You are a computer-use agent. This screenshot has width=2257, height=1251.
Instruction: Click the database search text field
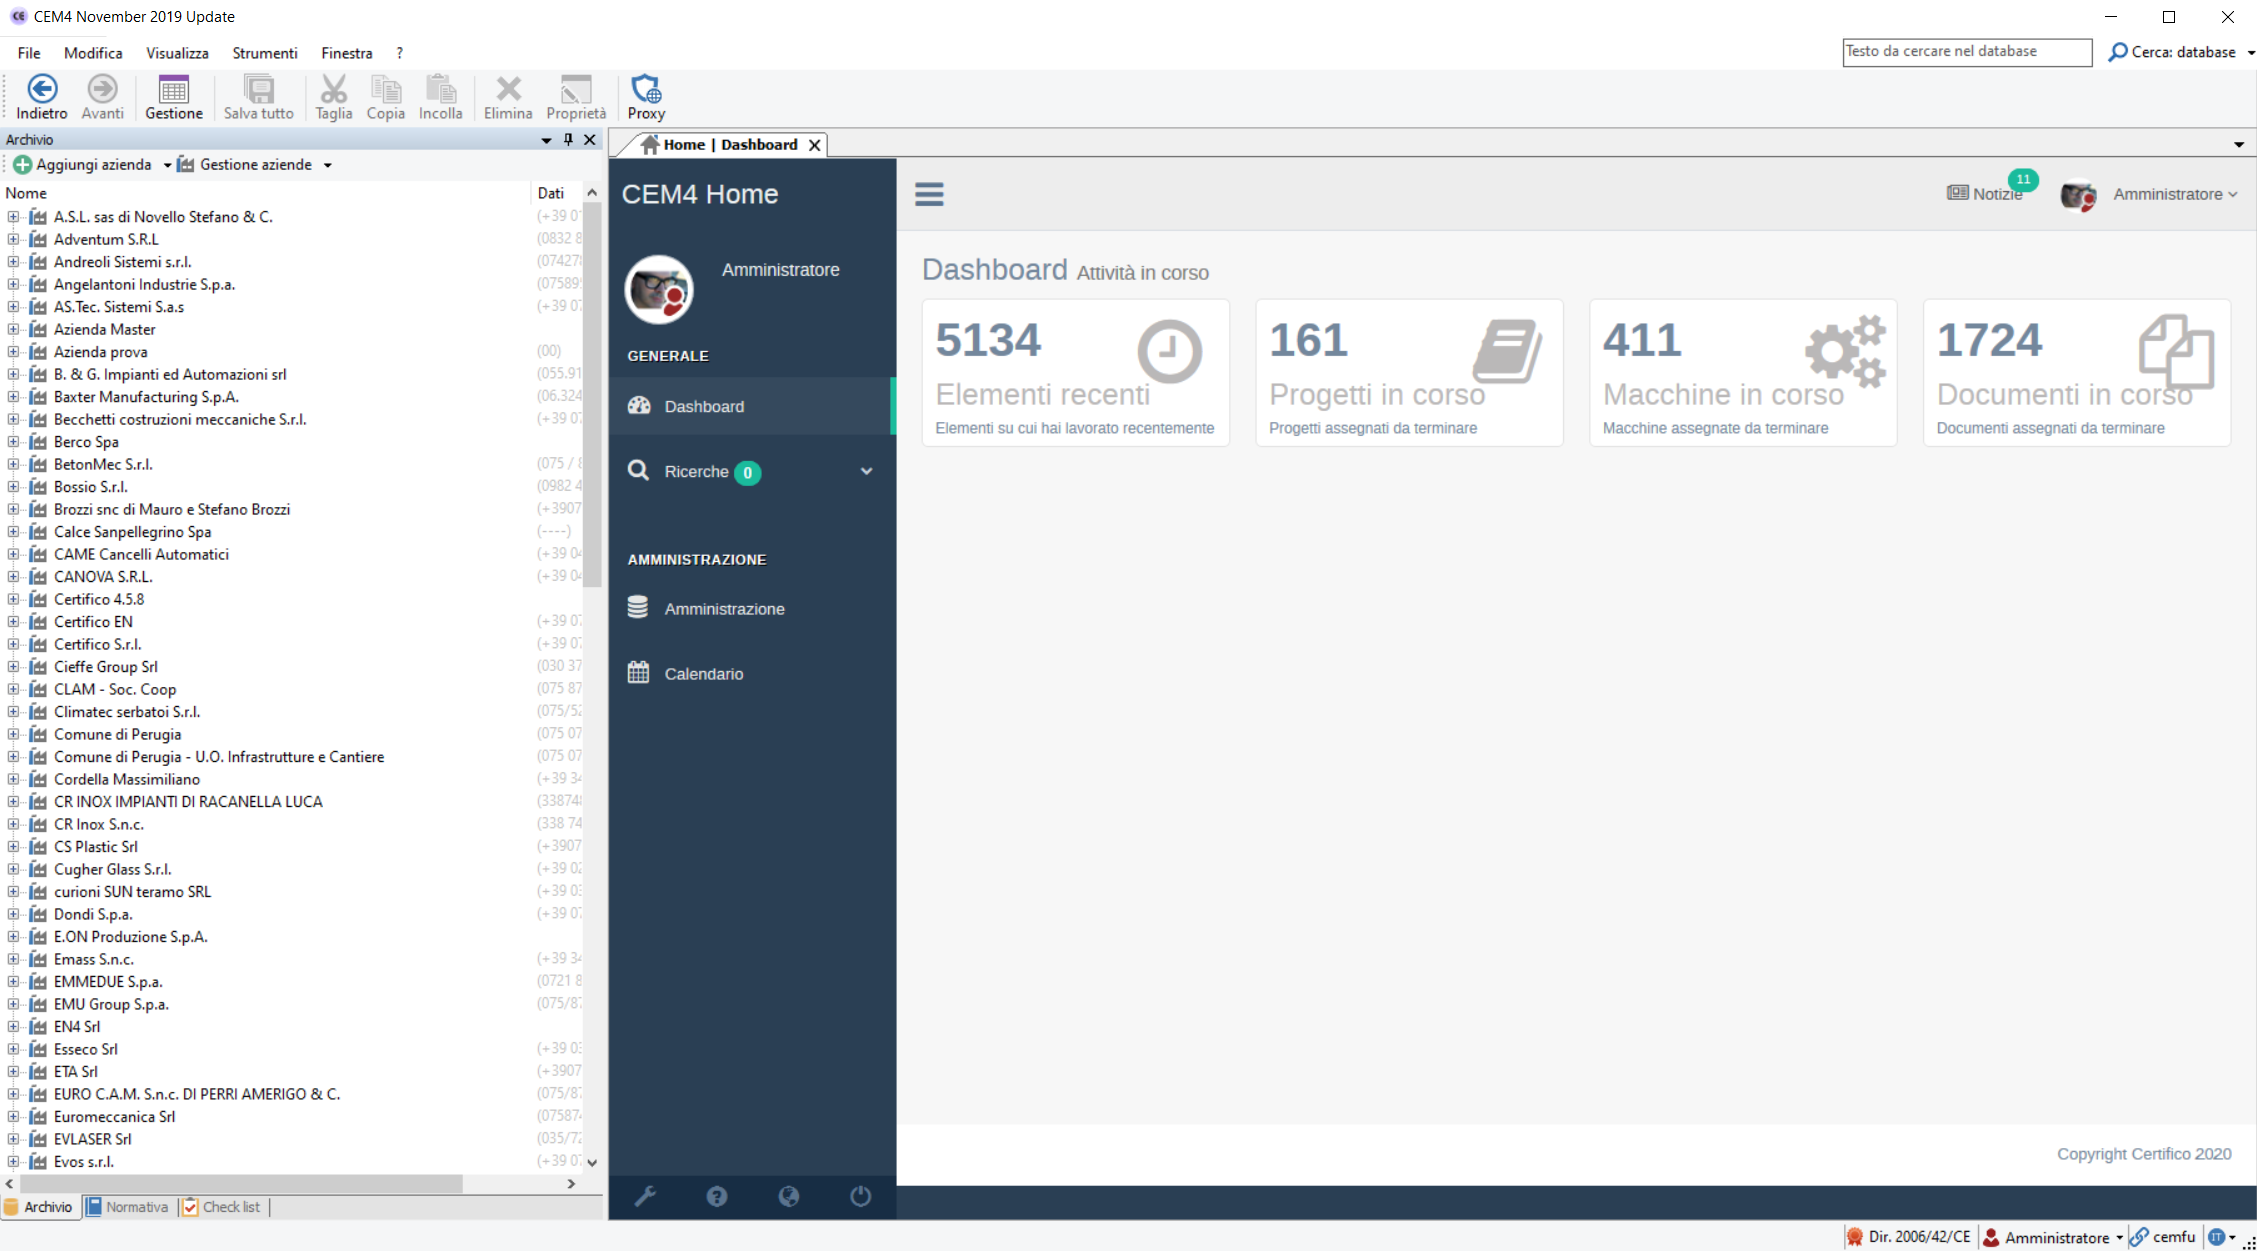pyautogui.click(x=1965, y=52)
